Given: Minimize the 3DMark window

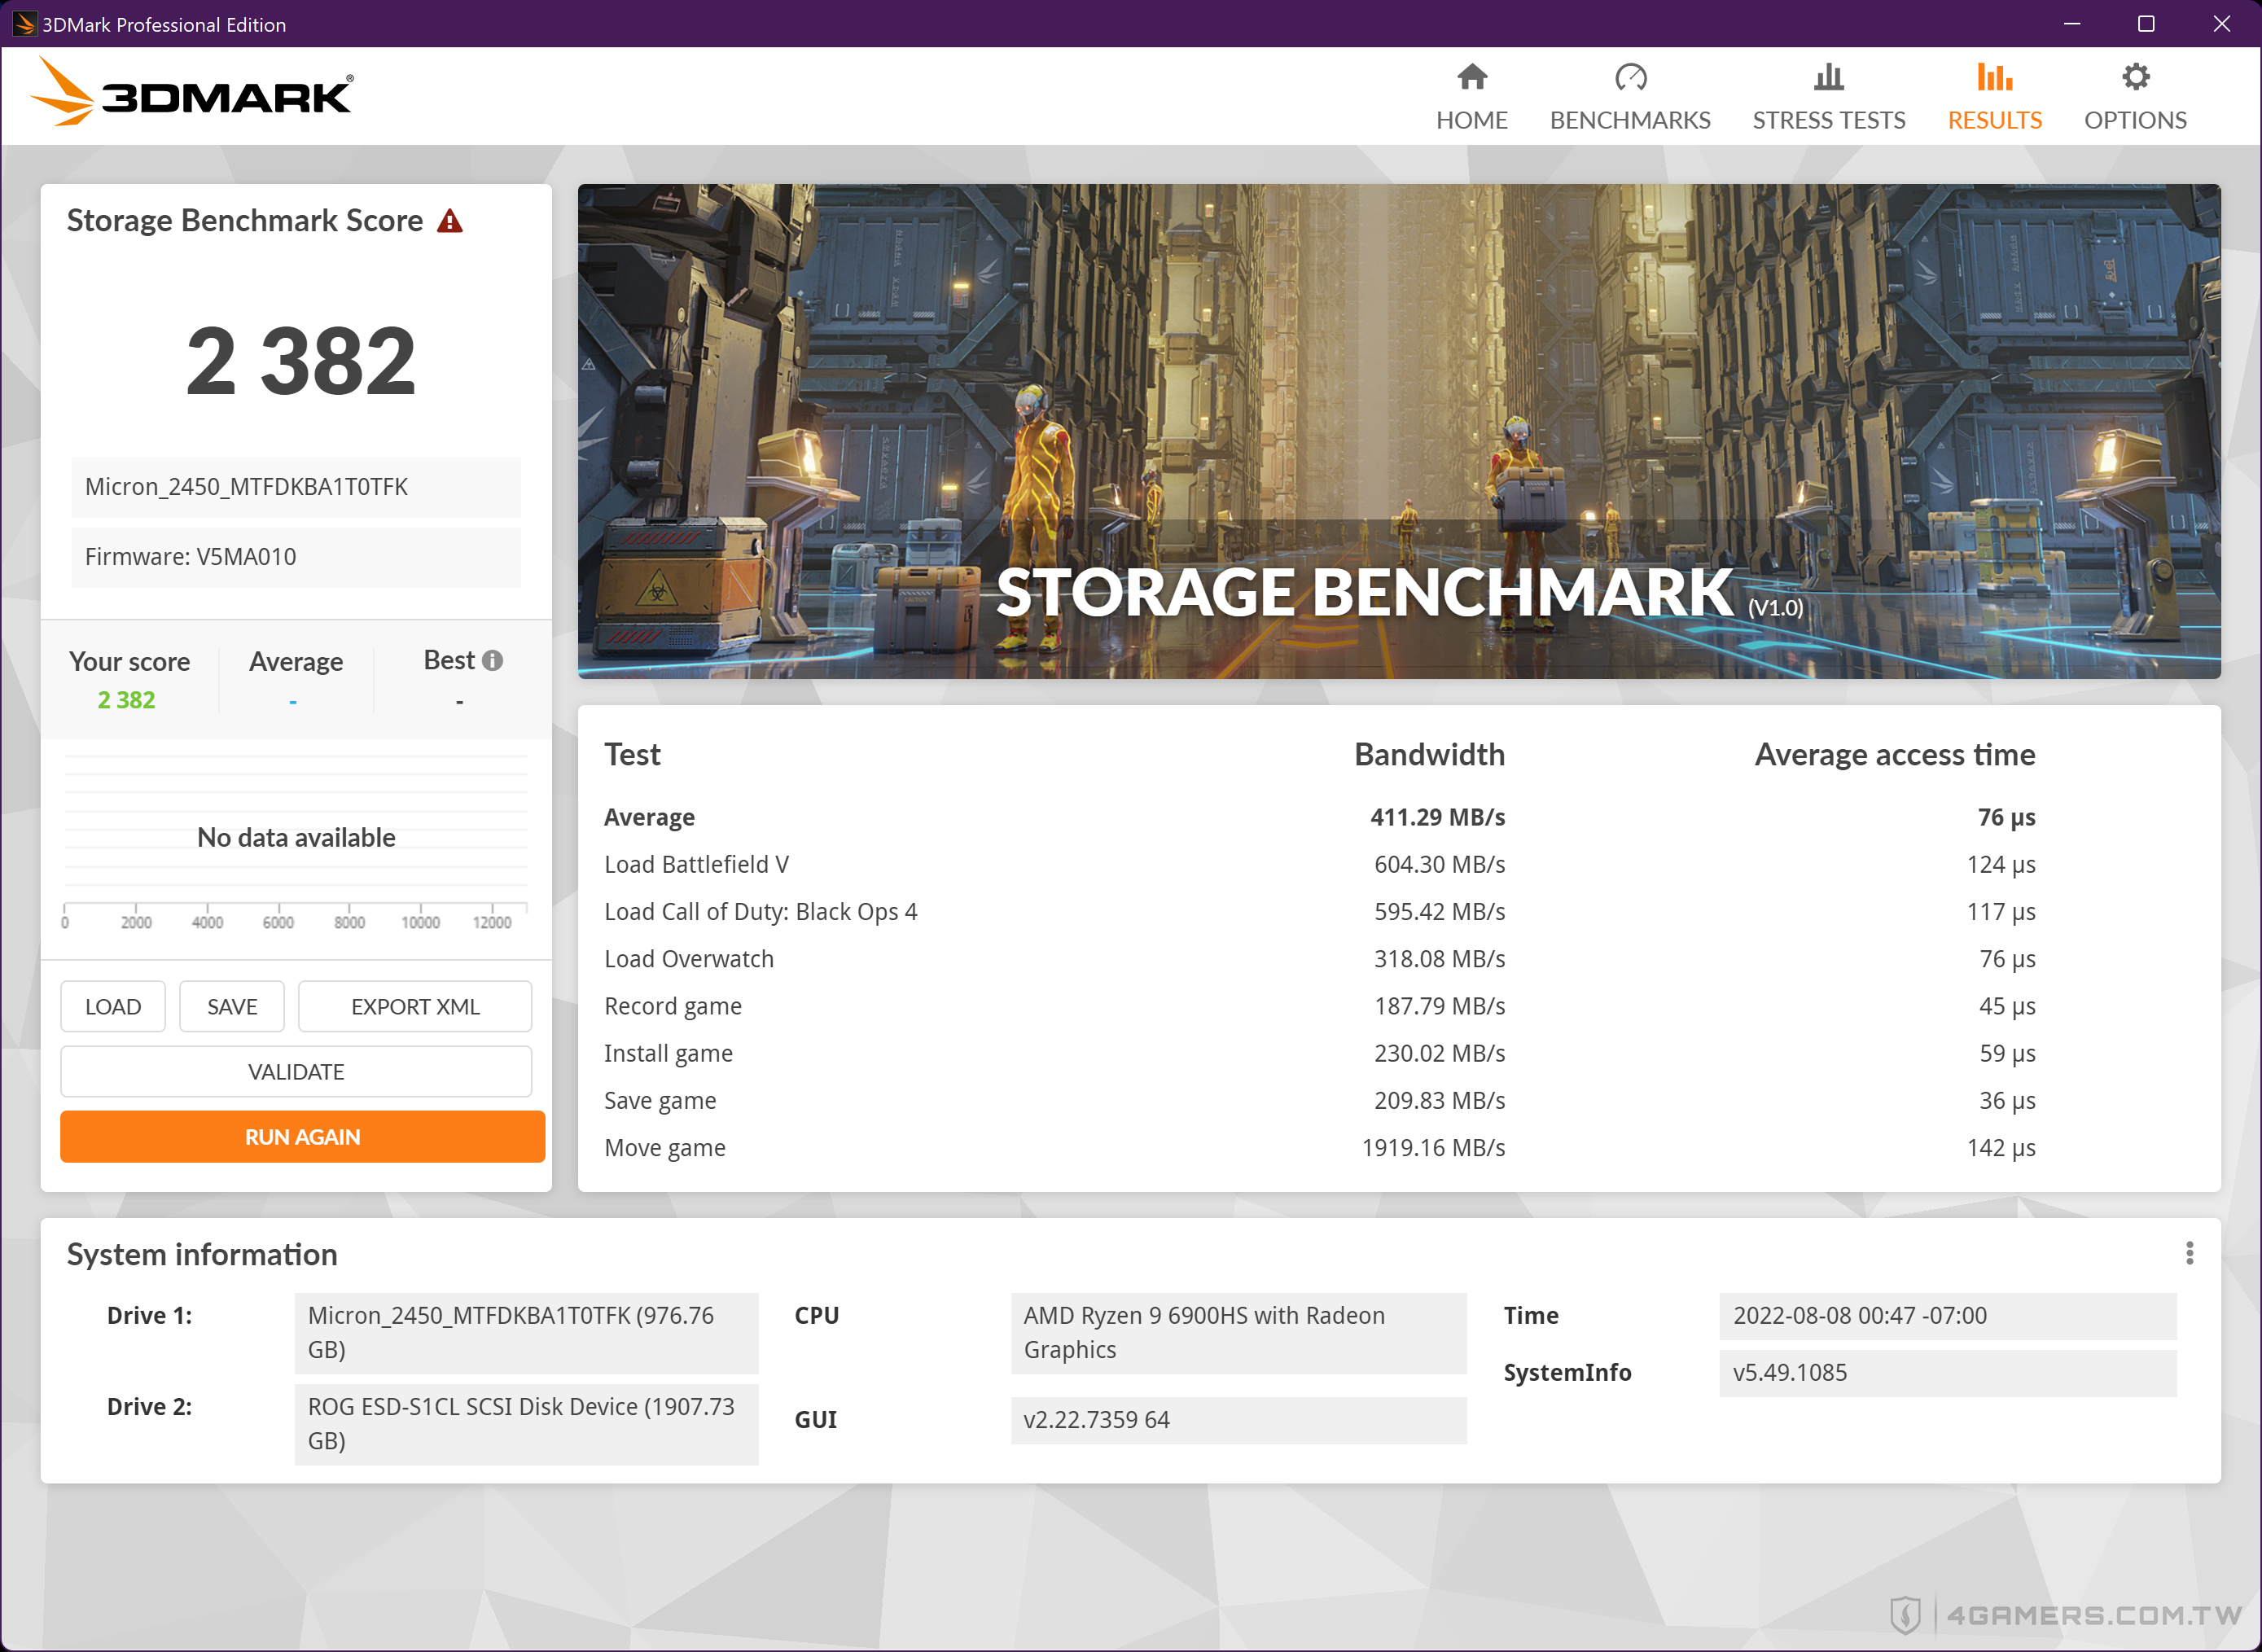Looking at the screenshot, I should [2071, 24].
